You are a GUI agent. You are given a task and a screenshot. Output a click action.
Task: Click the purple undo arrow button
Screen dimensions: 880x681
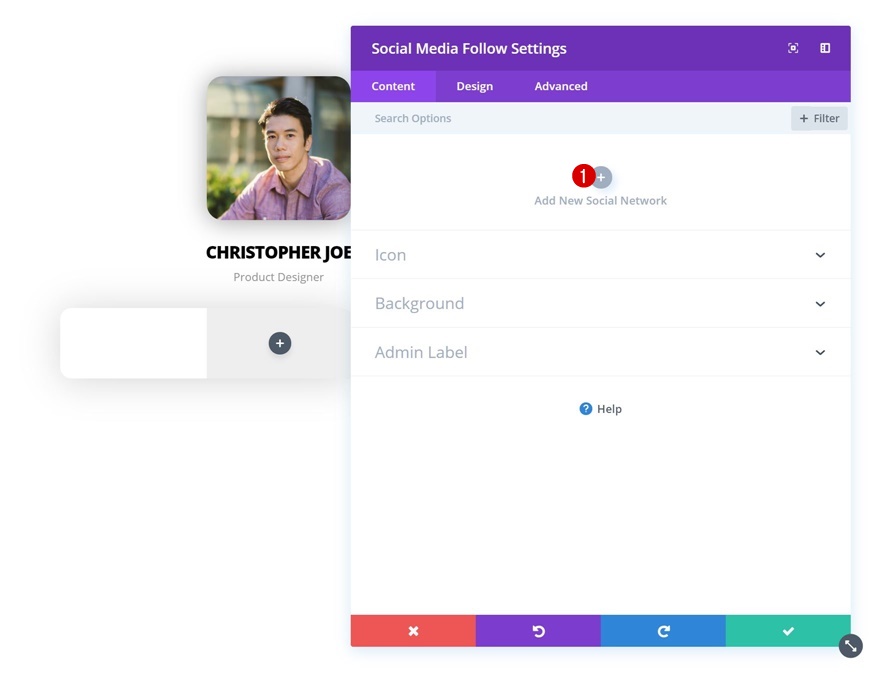pos(538,631)
